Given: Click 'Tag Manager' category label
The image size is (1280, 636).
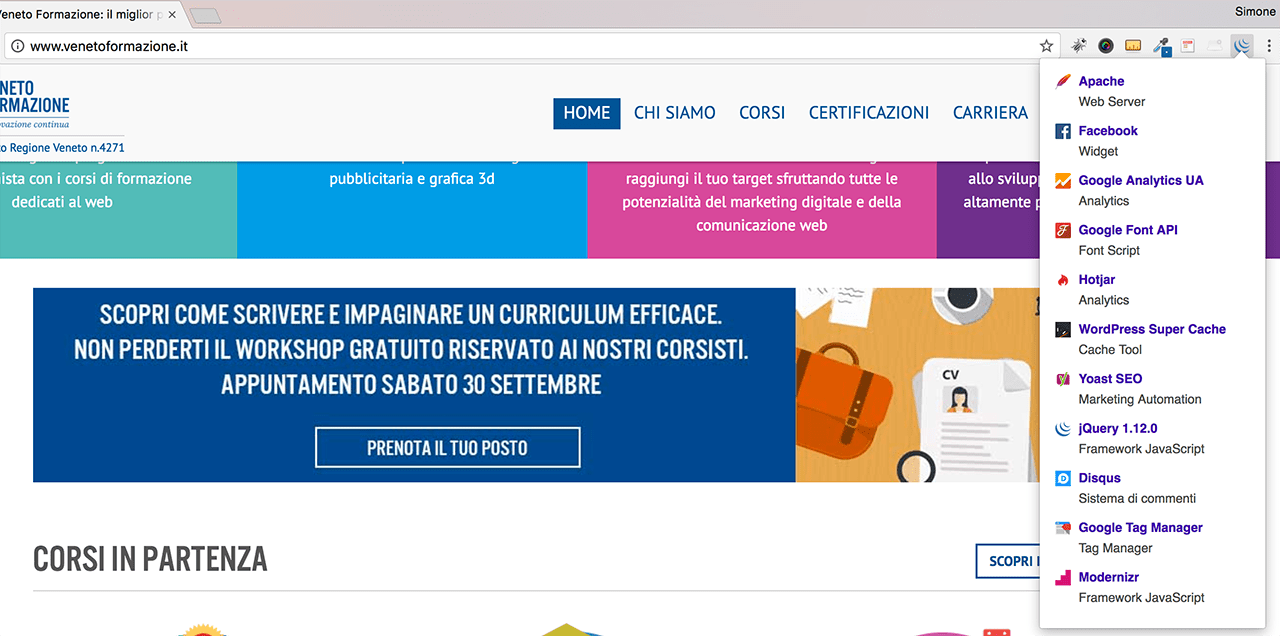Looking at the screenshot, I should click(1115, 548).
